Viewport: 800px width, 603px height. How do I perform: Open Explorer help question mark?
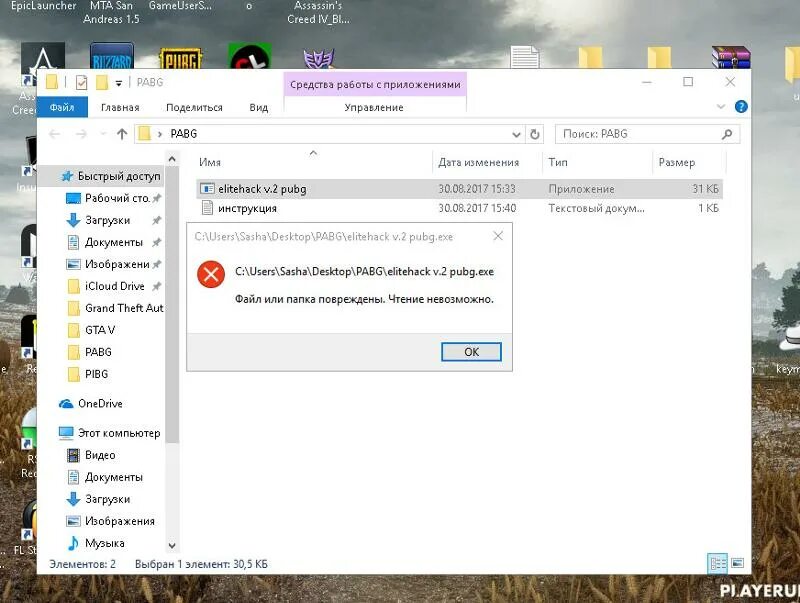click(741, 107)
